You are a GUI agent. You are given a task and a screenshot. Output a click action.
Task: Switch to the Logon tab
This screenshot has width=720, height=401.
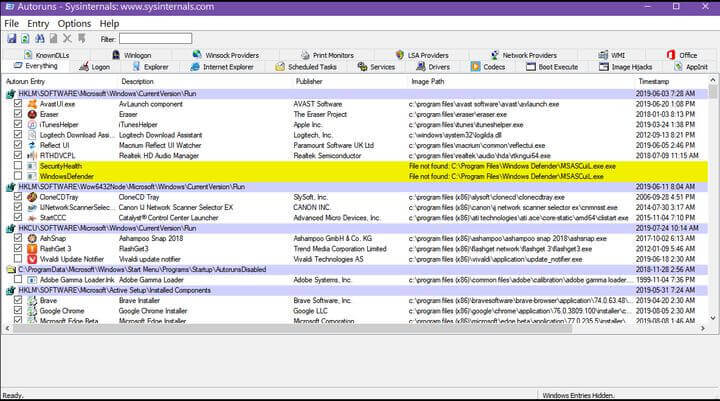(x=95, y=67)
